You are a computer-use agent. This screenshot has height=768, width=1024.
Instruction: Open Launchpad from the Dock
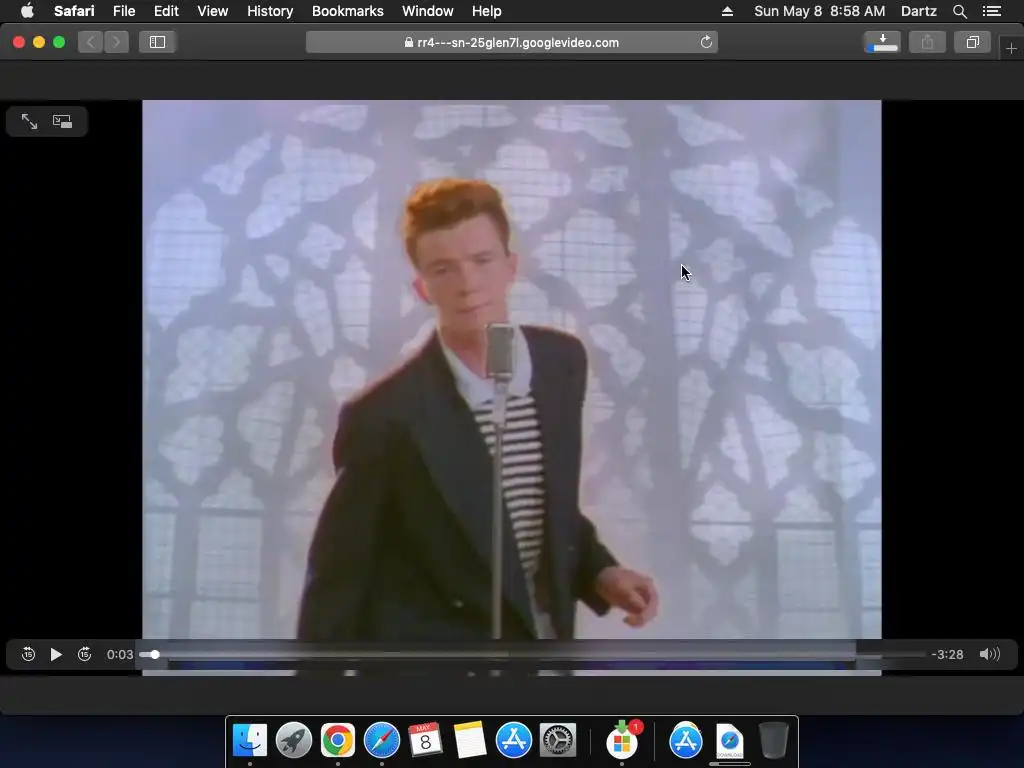pyautogui.click(x=294, y=741)
